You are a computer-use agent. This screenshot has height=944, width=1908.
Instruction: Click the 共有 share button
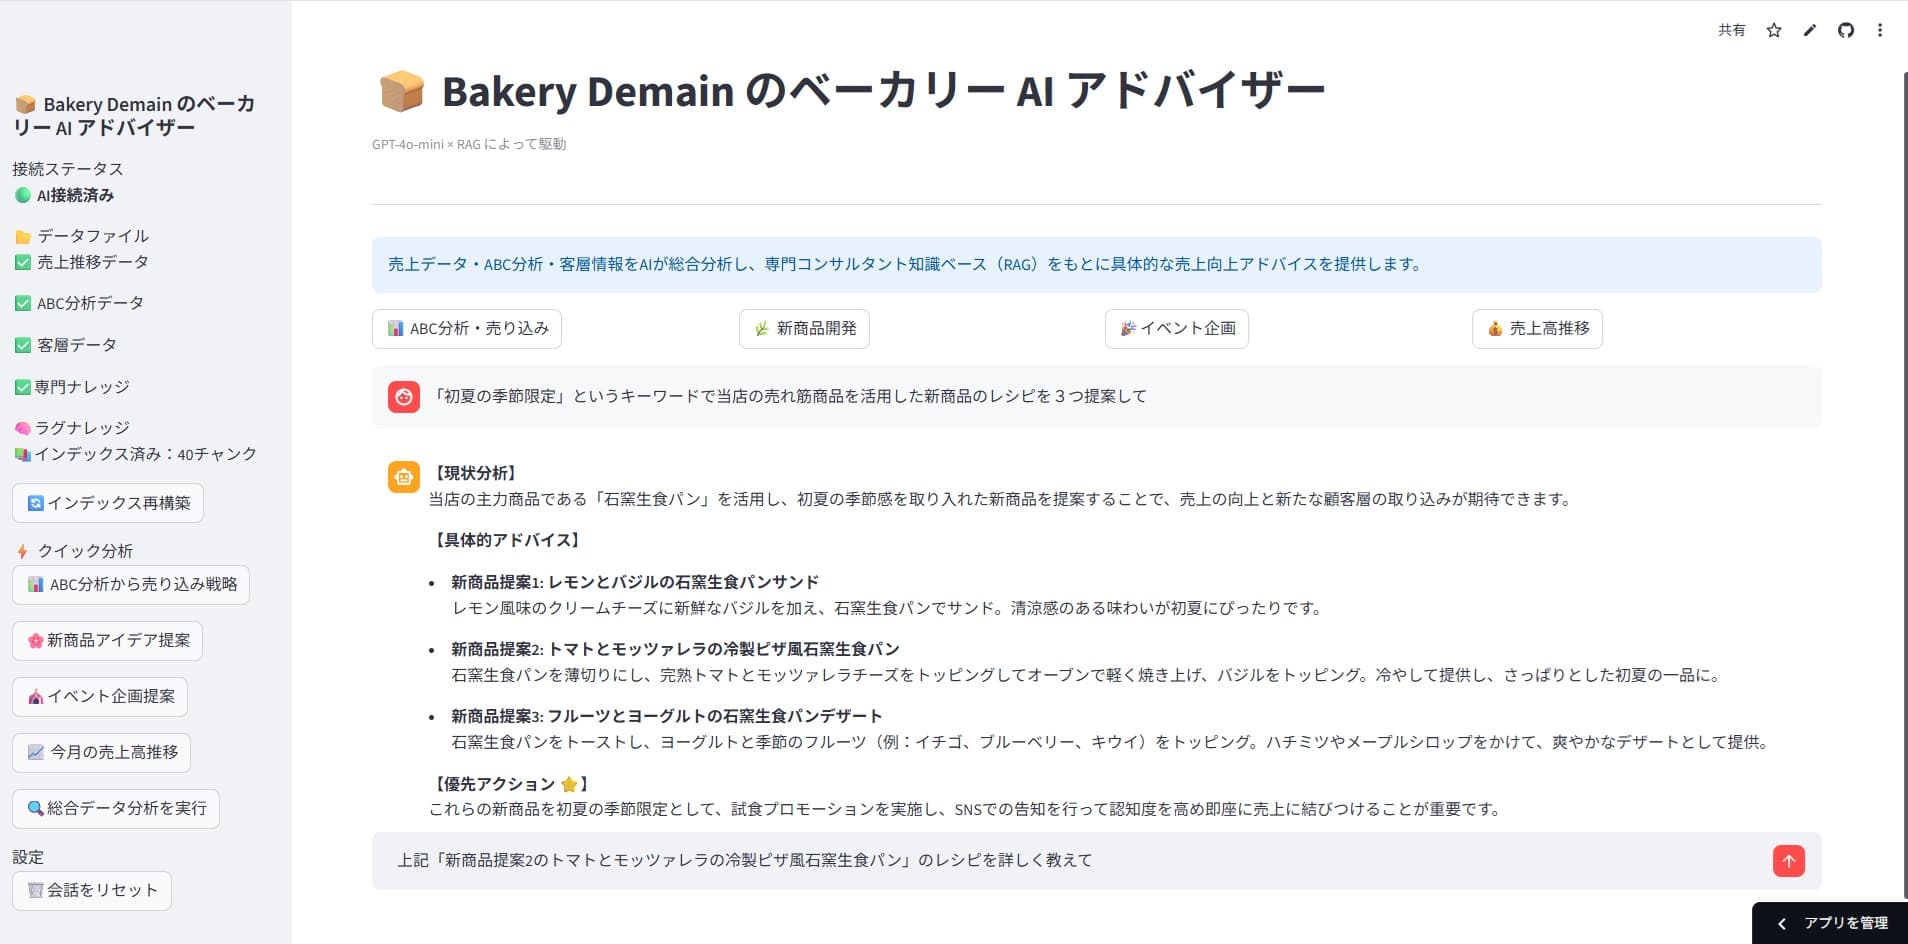coord(1732,30)
